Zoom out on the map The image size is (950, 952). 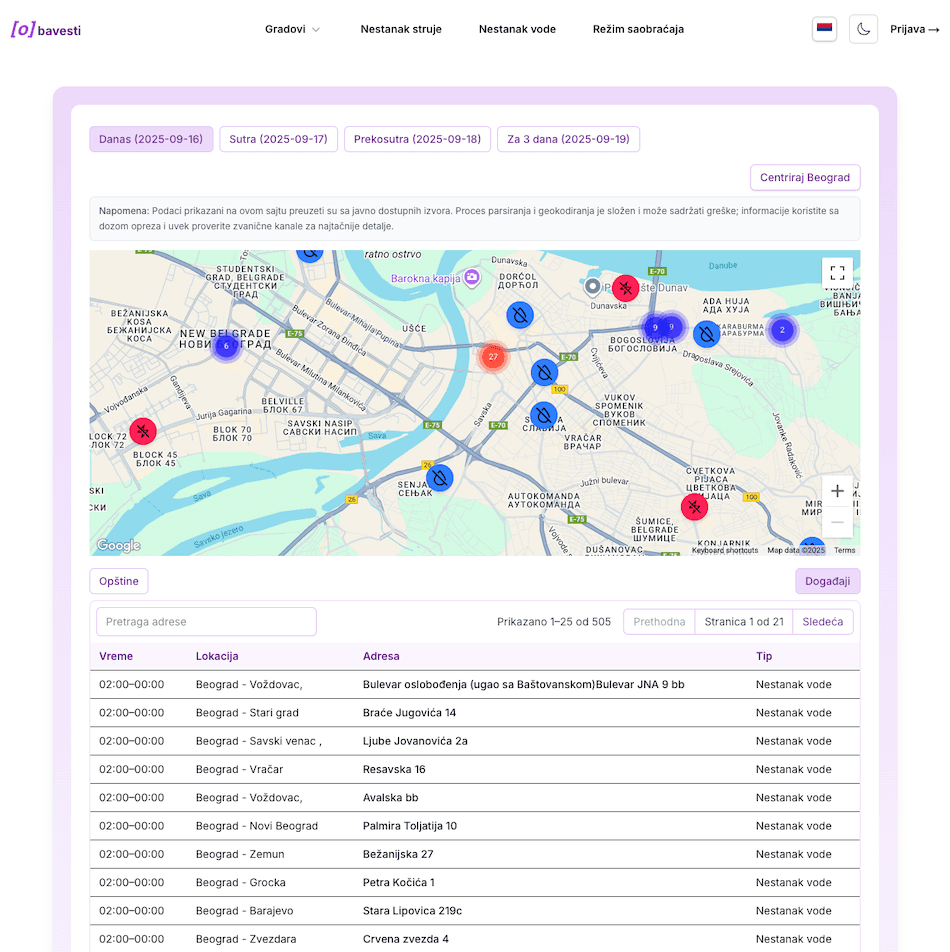pyautogui.click(x=837, y=523)
